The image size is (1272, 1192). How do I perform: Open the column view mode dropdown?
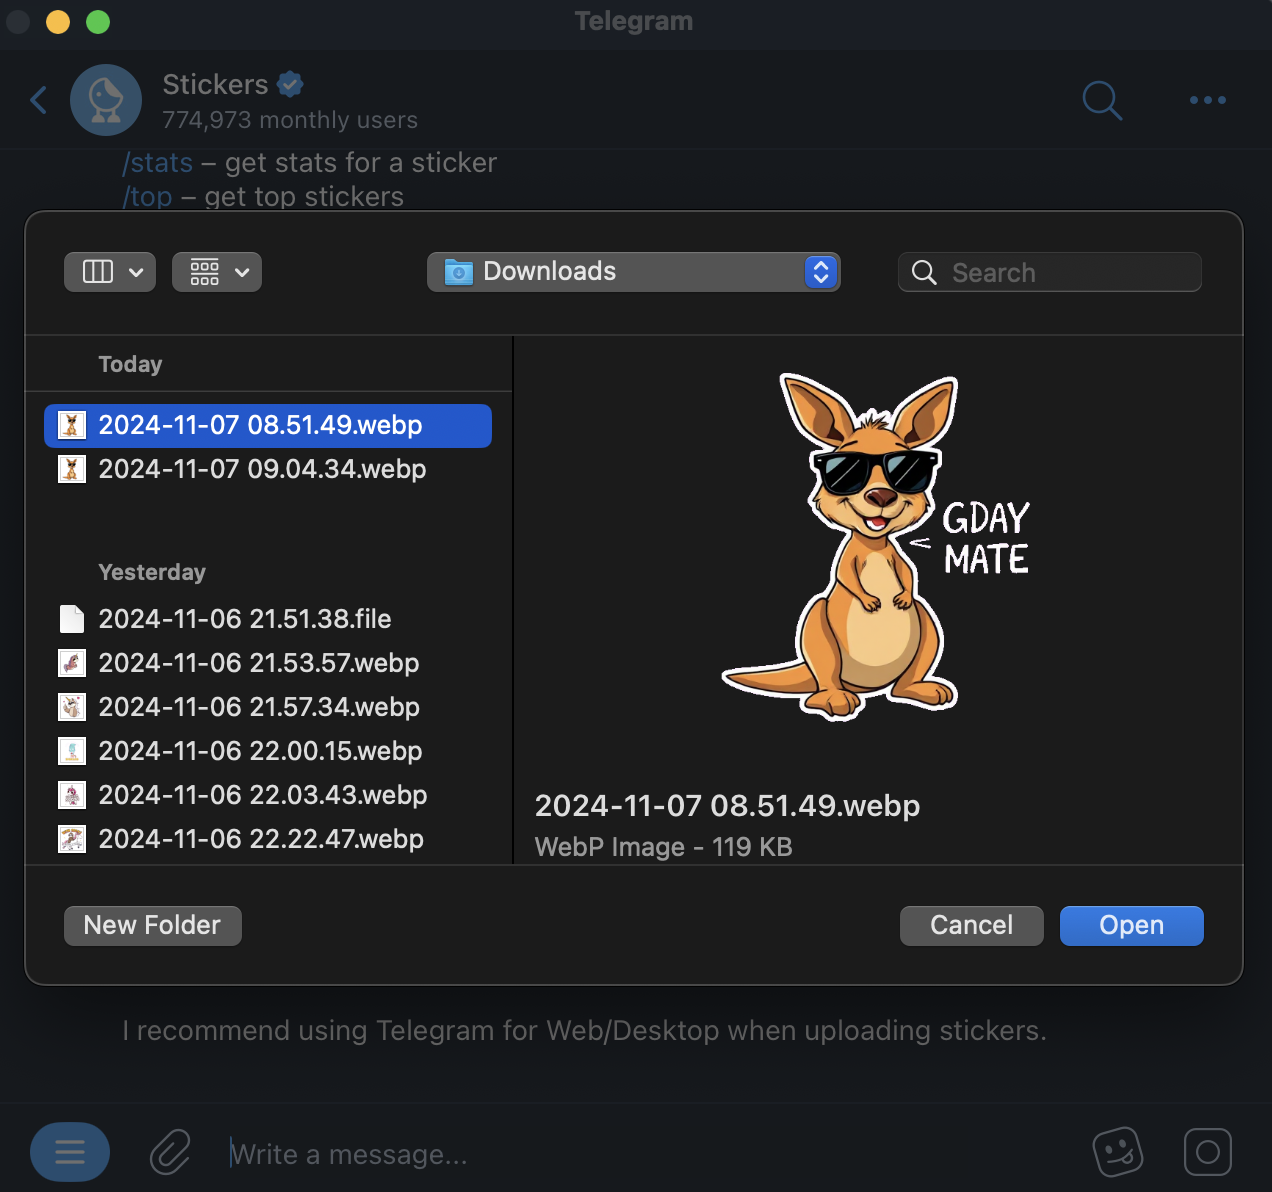click(x=110, y=272)
